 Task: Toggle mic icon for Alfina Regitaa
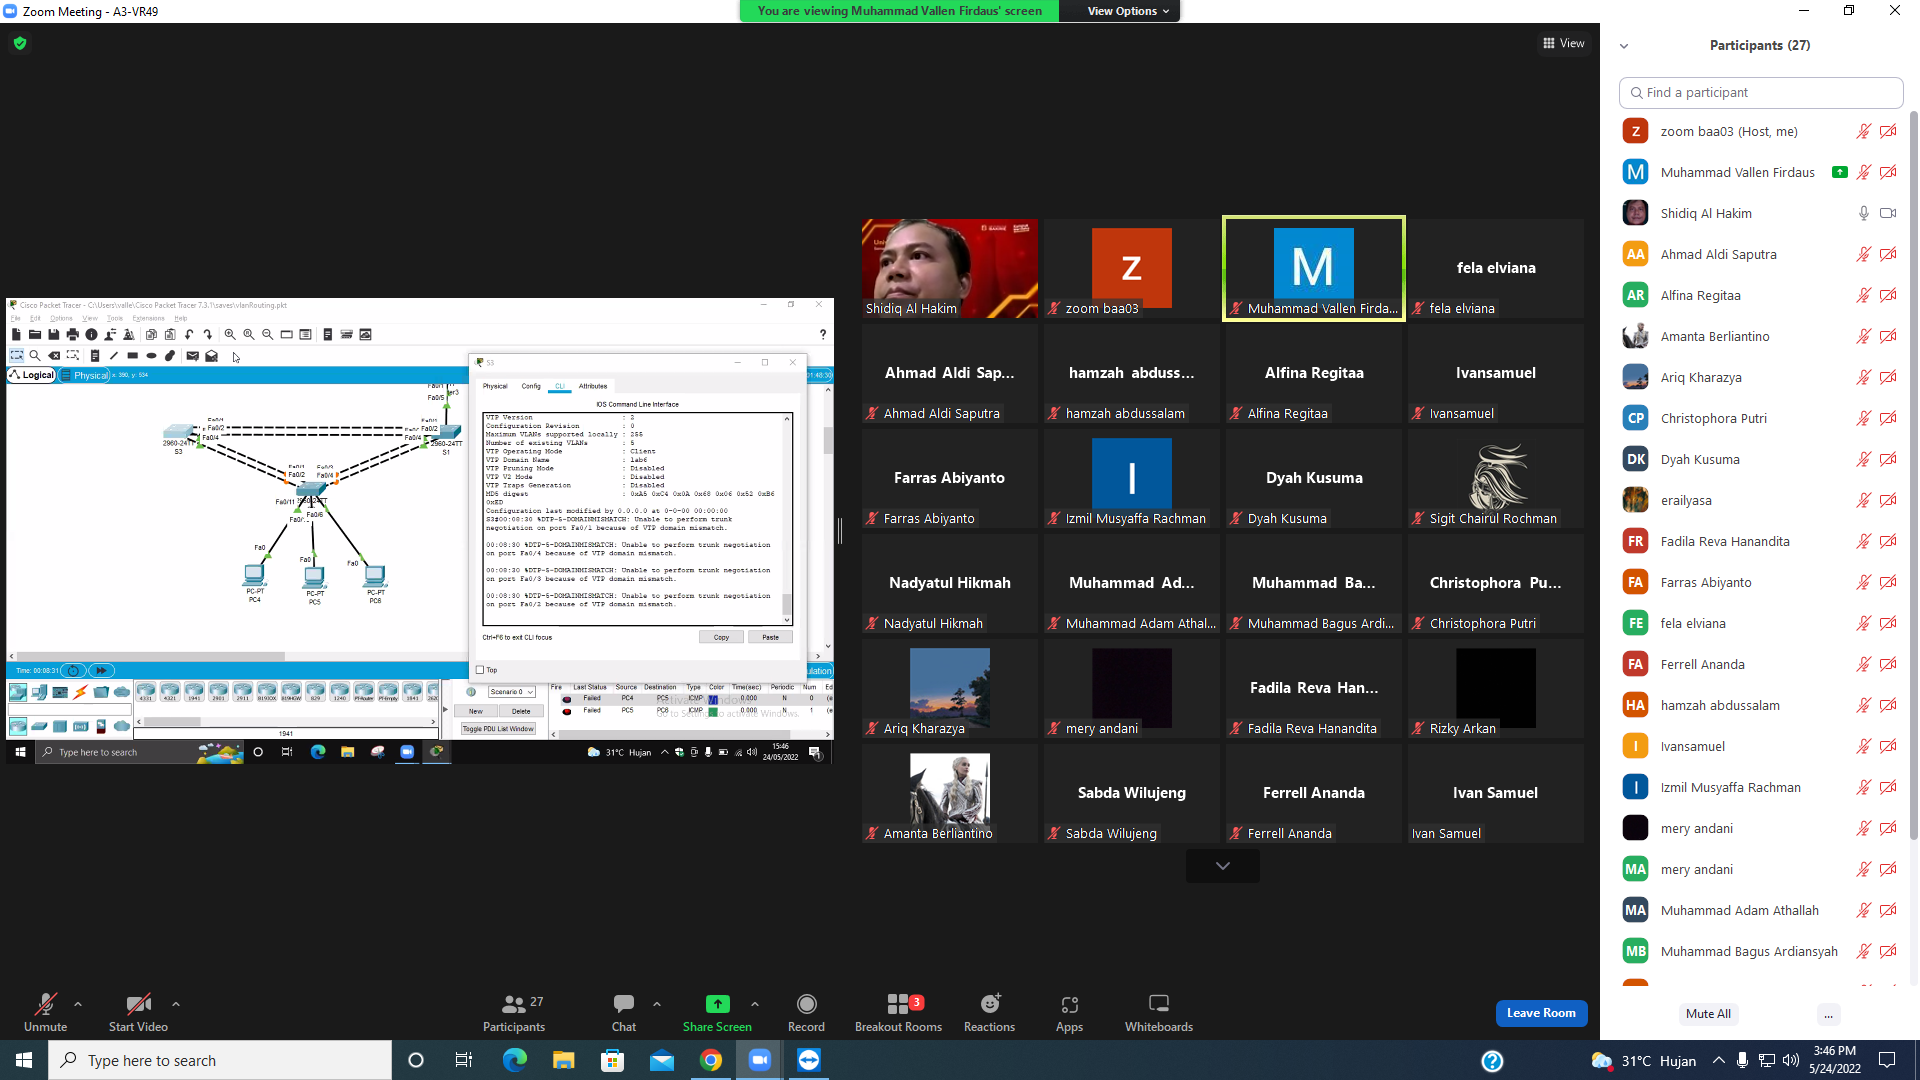point(1864,295)
